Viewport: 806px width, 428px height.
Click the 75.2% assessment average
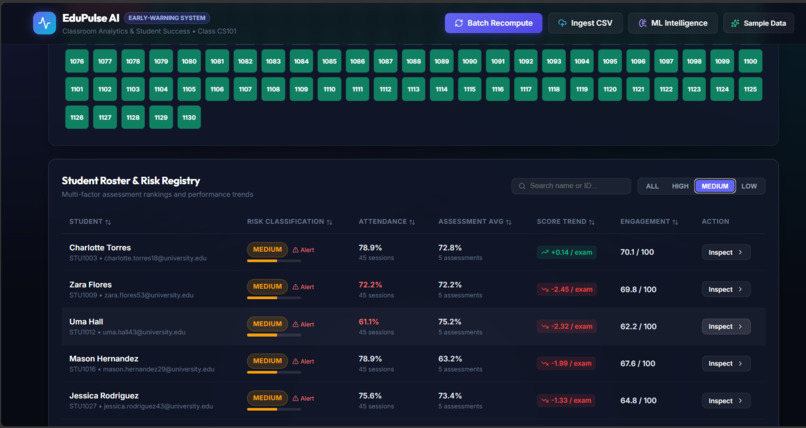click(x=450, y=322)
